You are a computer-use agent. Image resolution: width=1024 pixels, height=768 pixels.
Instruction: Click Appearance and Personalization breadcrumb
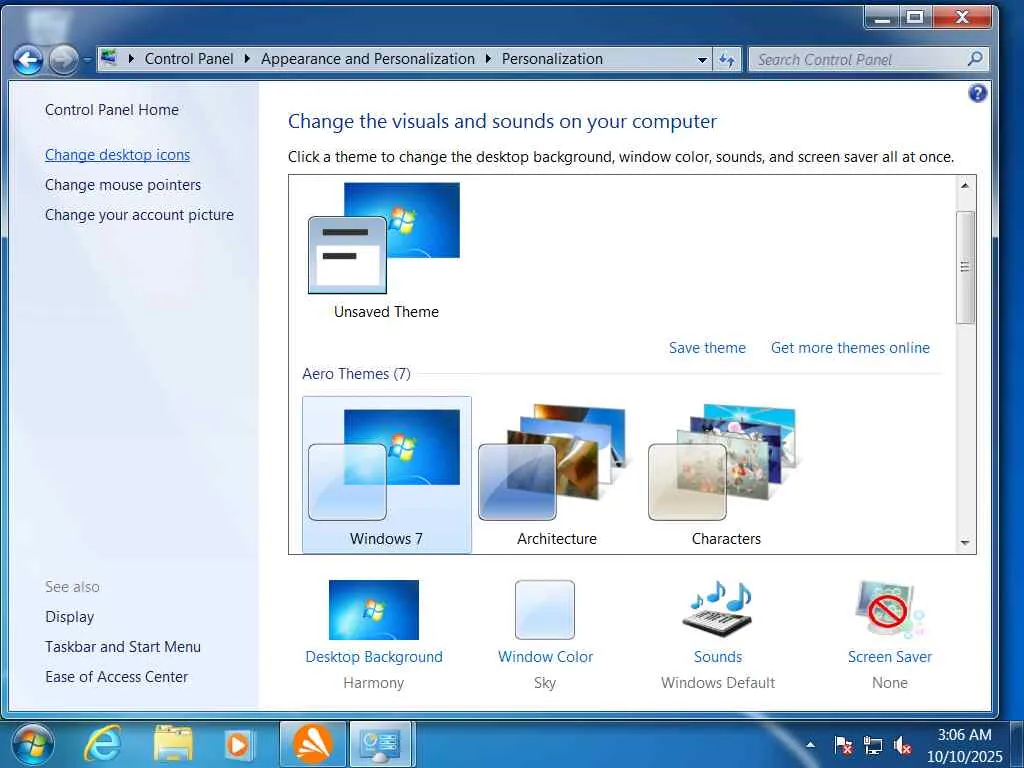[x=368, y=59]
